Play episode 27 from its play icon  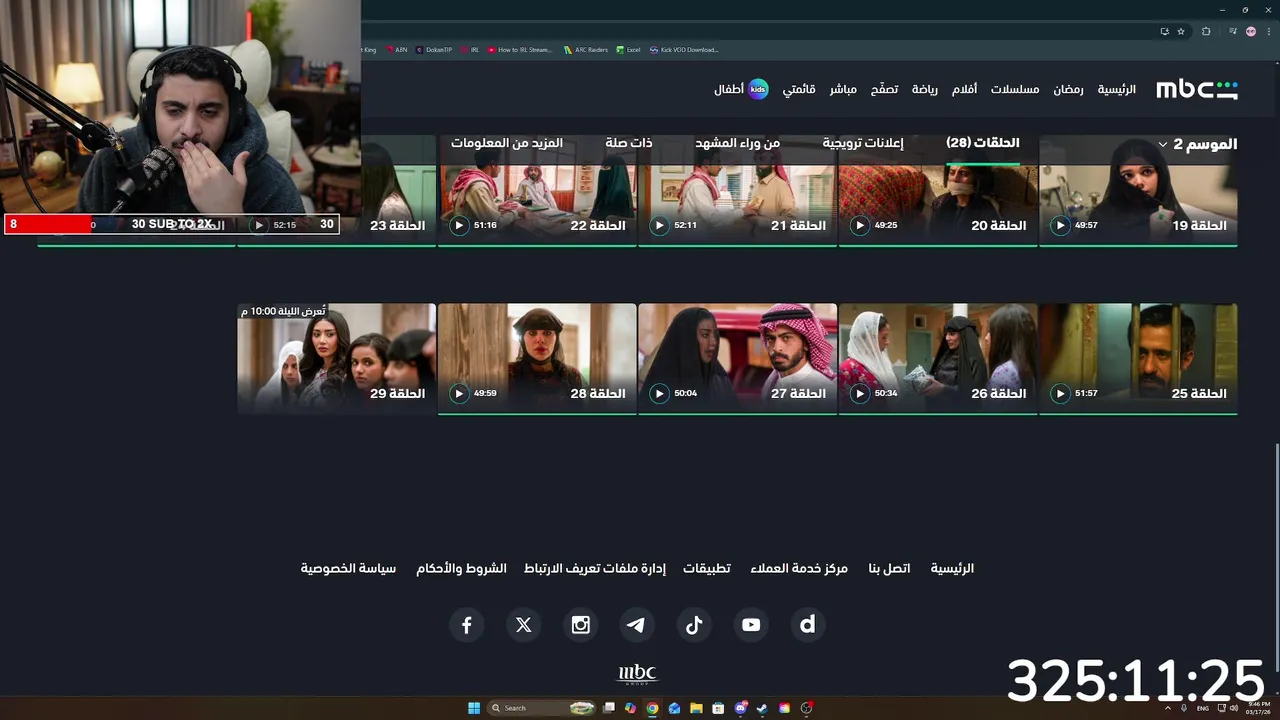pyautogui.click(x=659, y=393)
